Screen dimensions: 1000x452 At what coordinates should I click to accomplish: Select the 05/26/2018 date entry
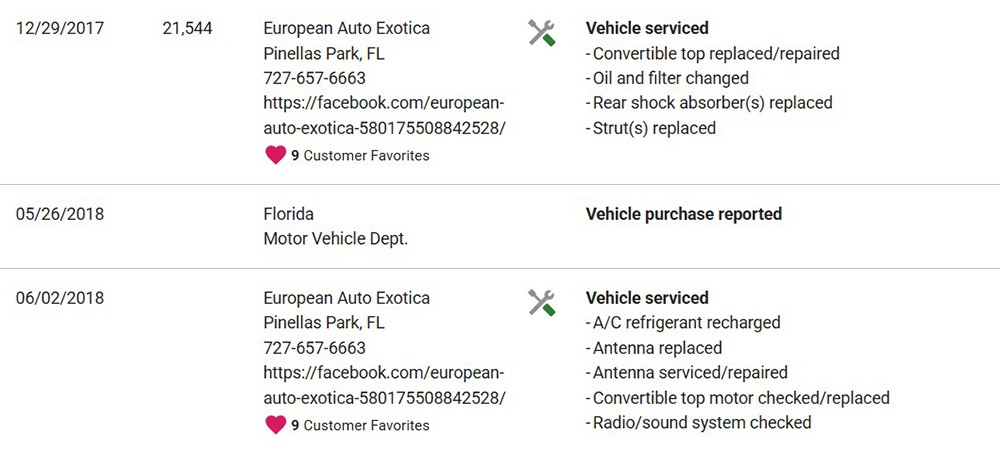click(60, 214)
